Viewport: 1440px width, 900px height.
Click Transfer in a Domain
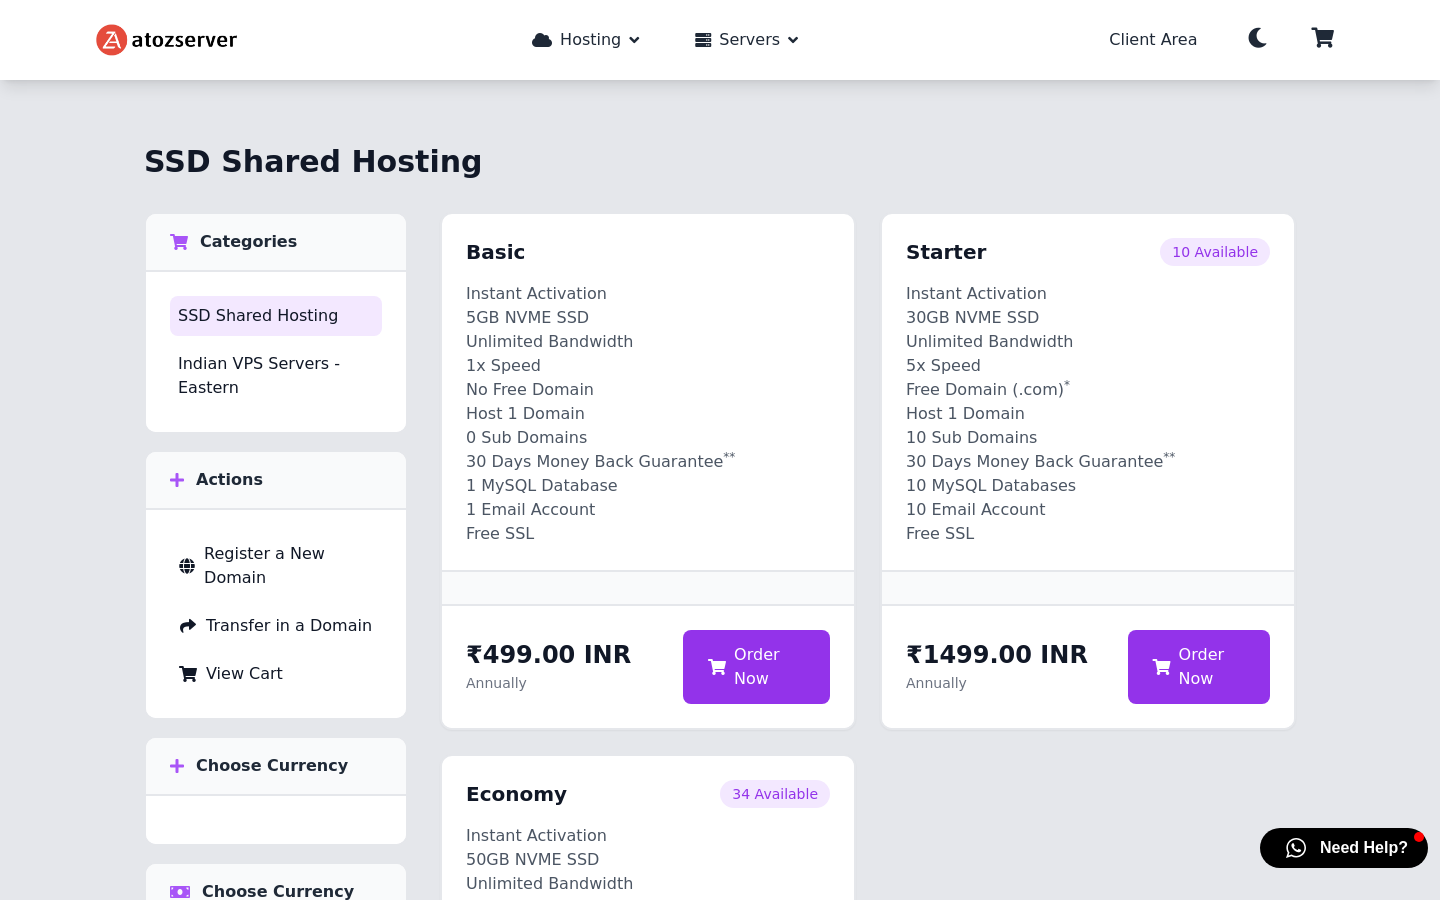tap(276, 626)
